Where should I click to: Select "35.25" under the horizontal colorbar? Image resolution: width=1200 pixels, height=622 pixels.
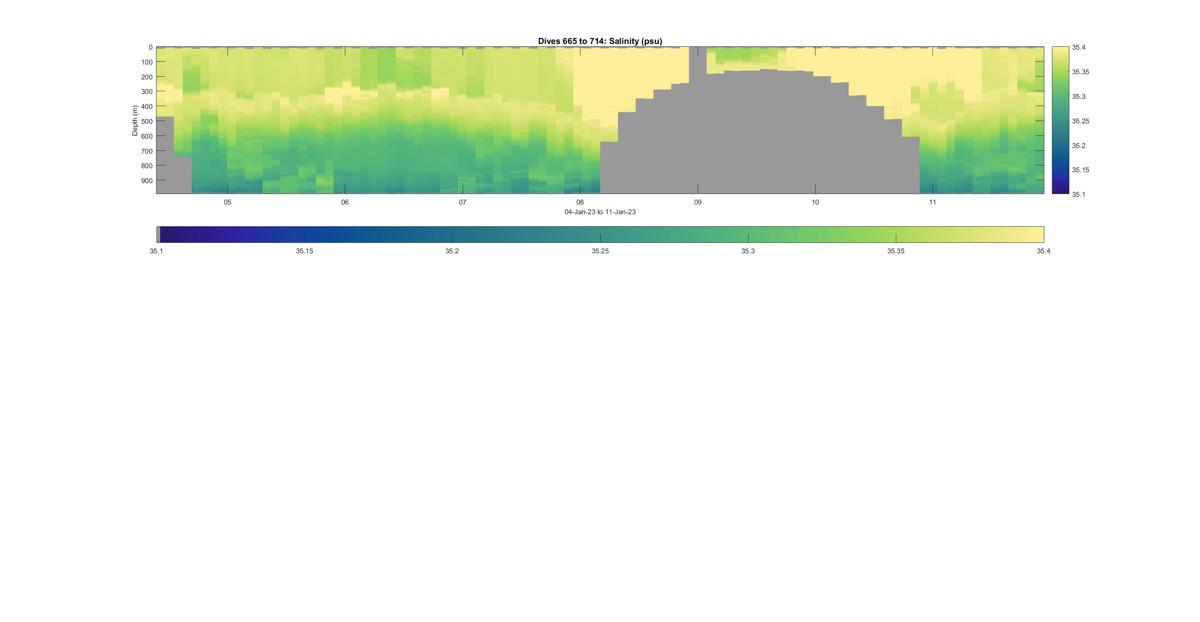click(x=600, y=251)
